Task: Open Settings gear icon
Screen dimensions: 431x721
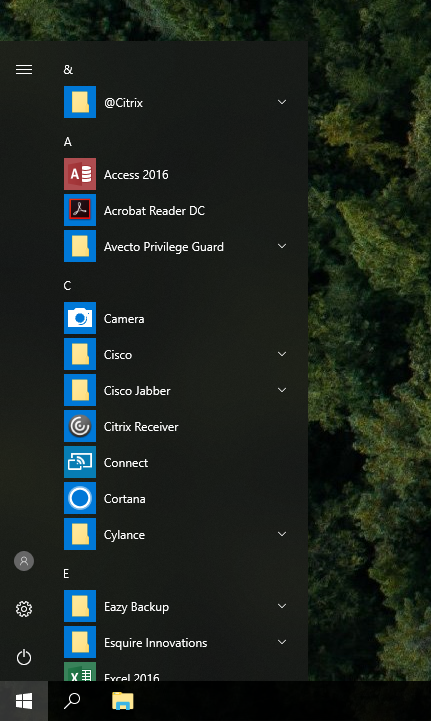Action: click(24, 609)
